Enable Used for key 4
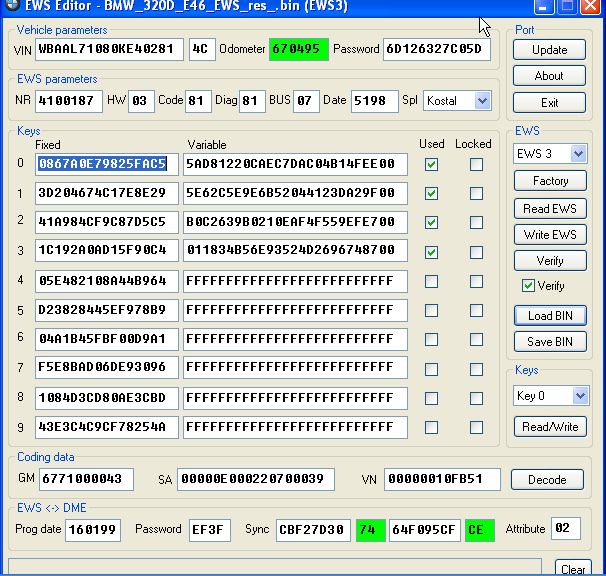Image resolution: width=606 pixels, height=576 pixels. [x=431, y=281]
